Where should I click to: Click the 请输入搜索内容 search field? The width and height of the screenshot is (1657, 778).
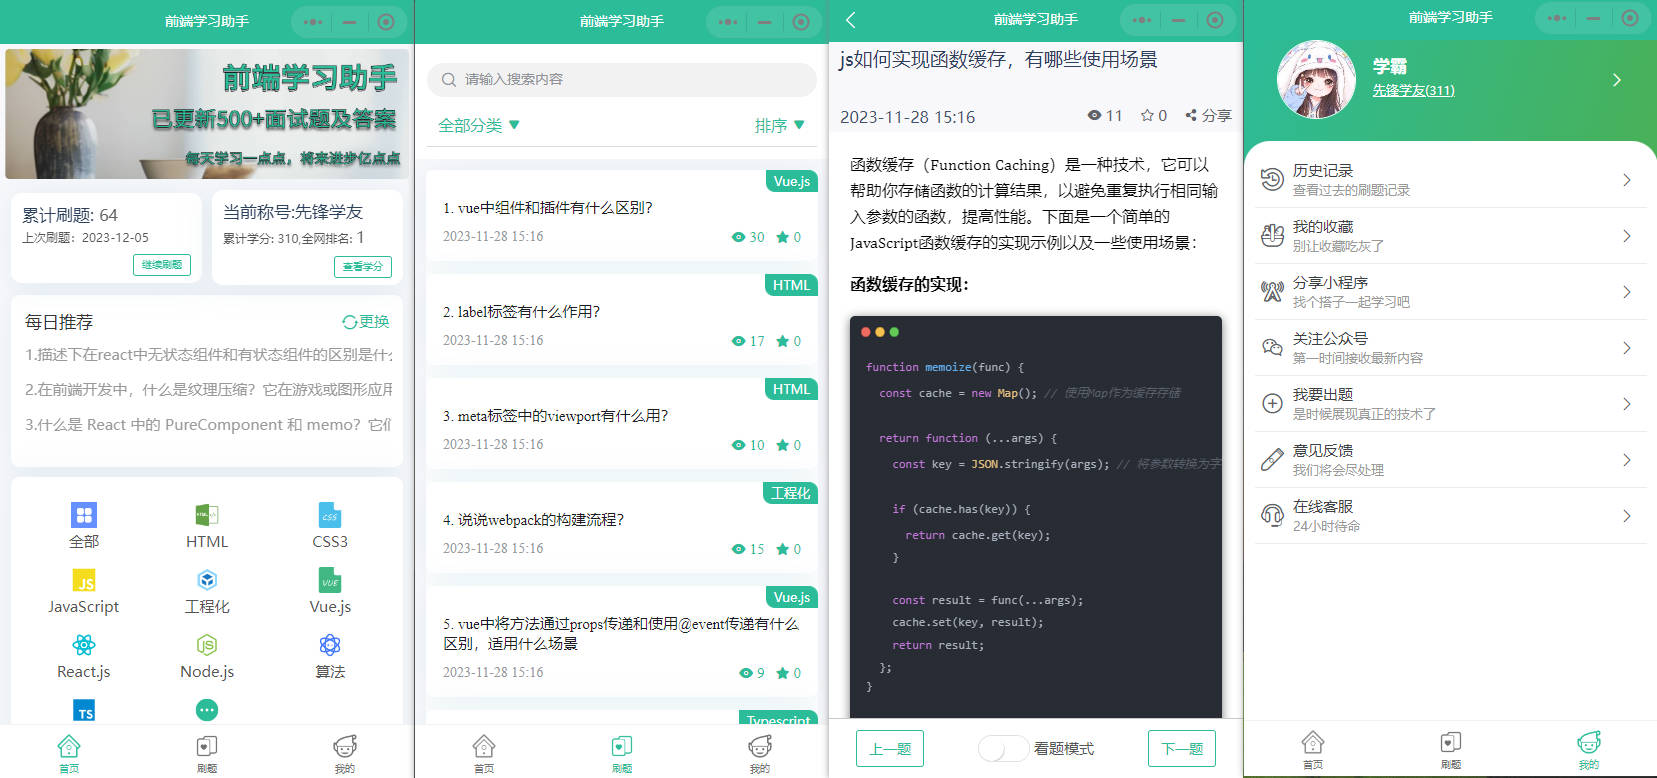coord(621,79)
